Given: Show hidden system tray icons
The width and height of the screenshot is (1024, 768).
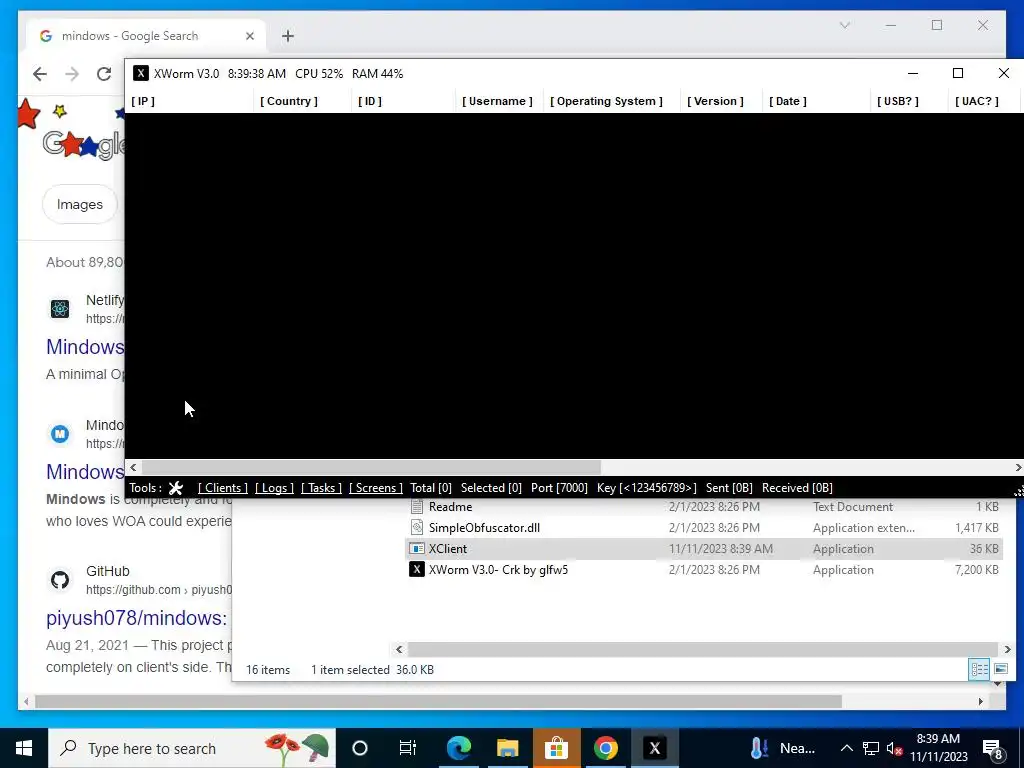Looking at the screenshot, I should (x=846, y=748).
